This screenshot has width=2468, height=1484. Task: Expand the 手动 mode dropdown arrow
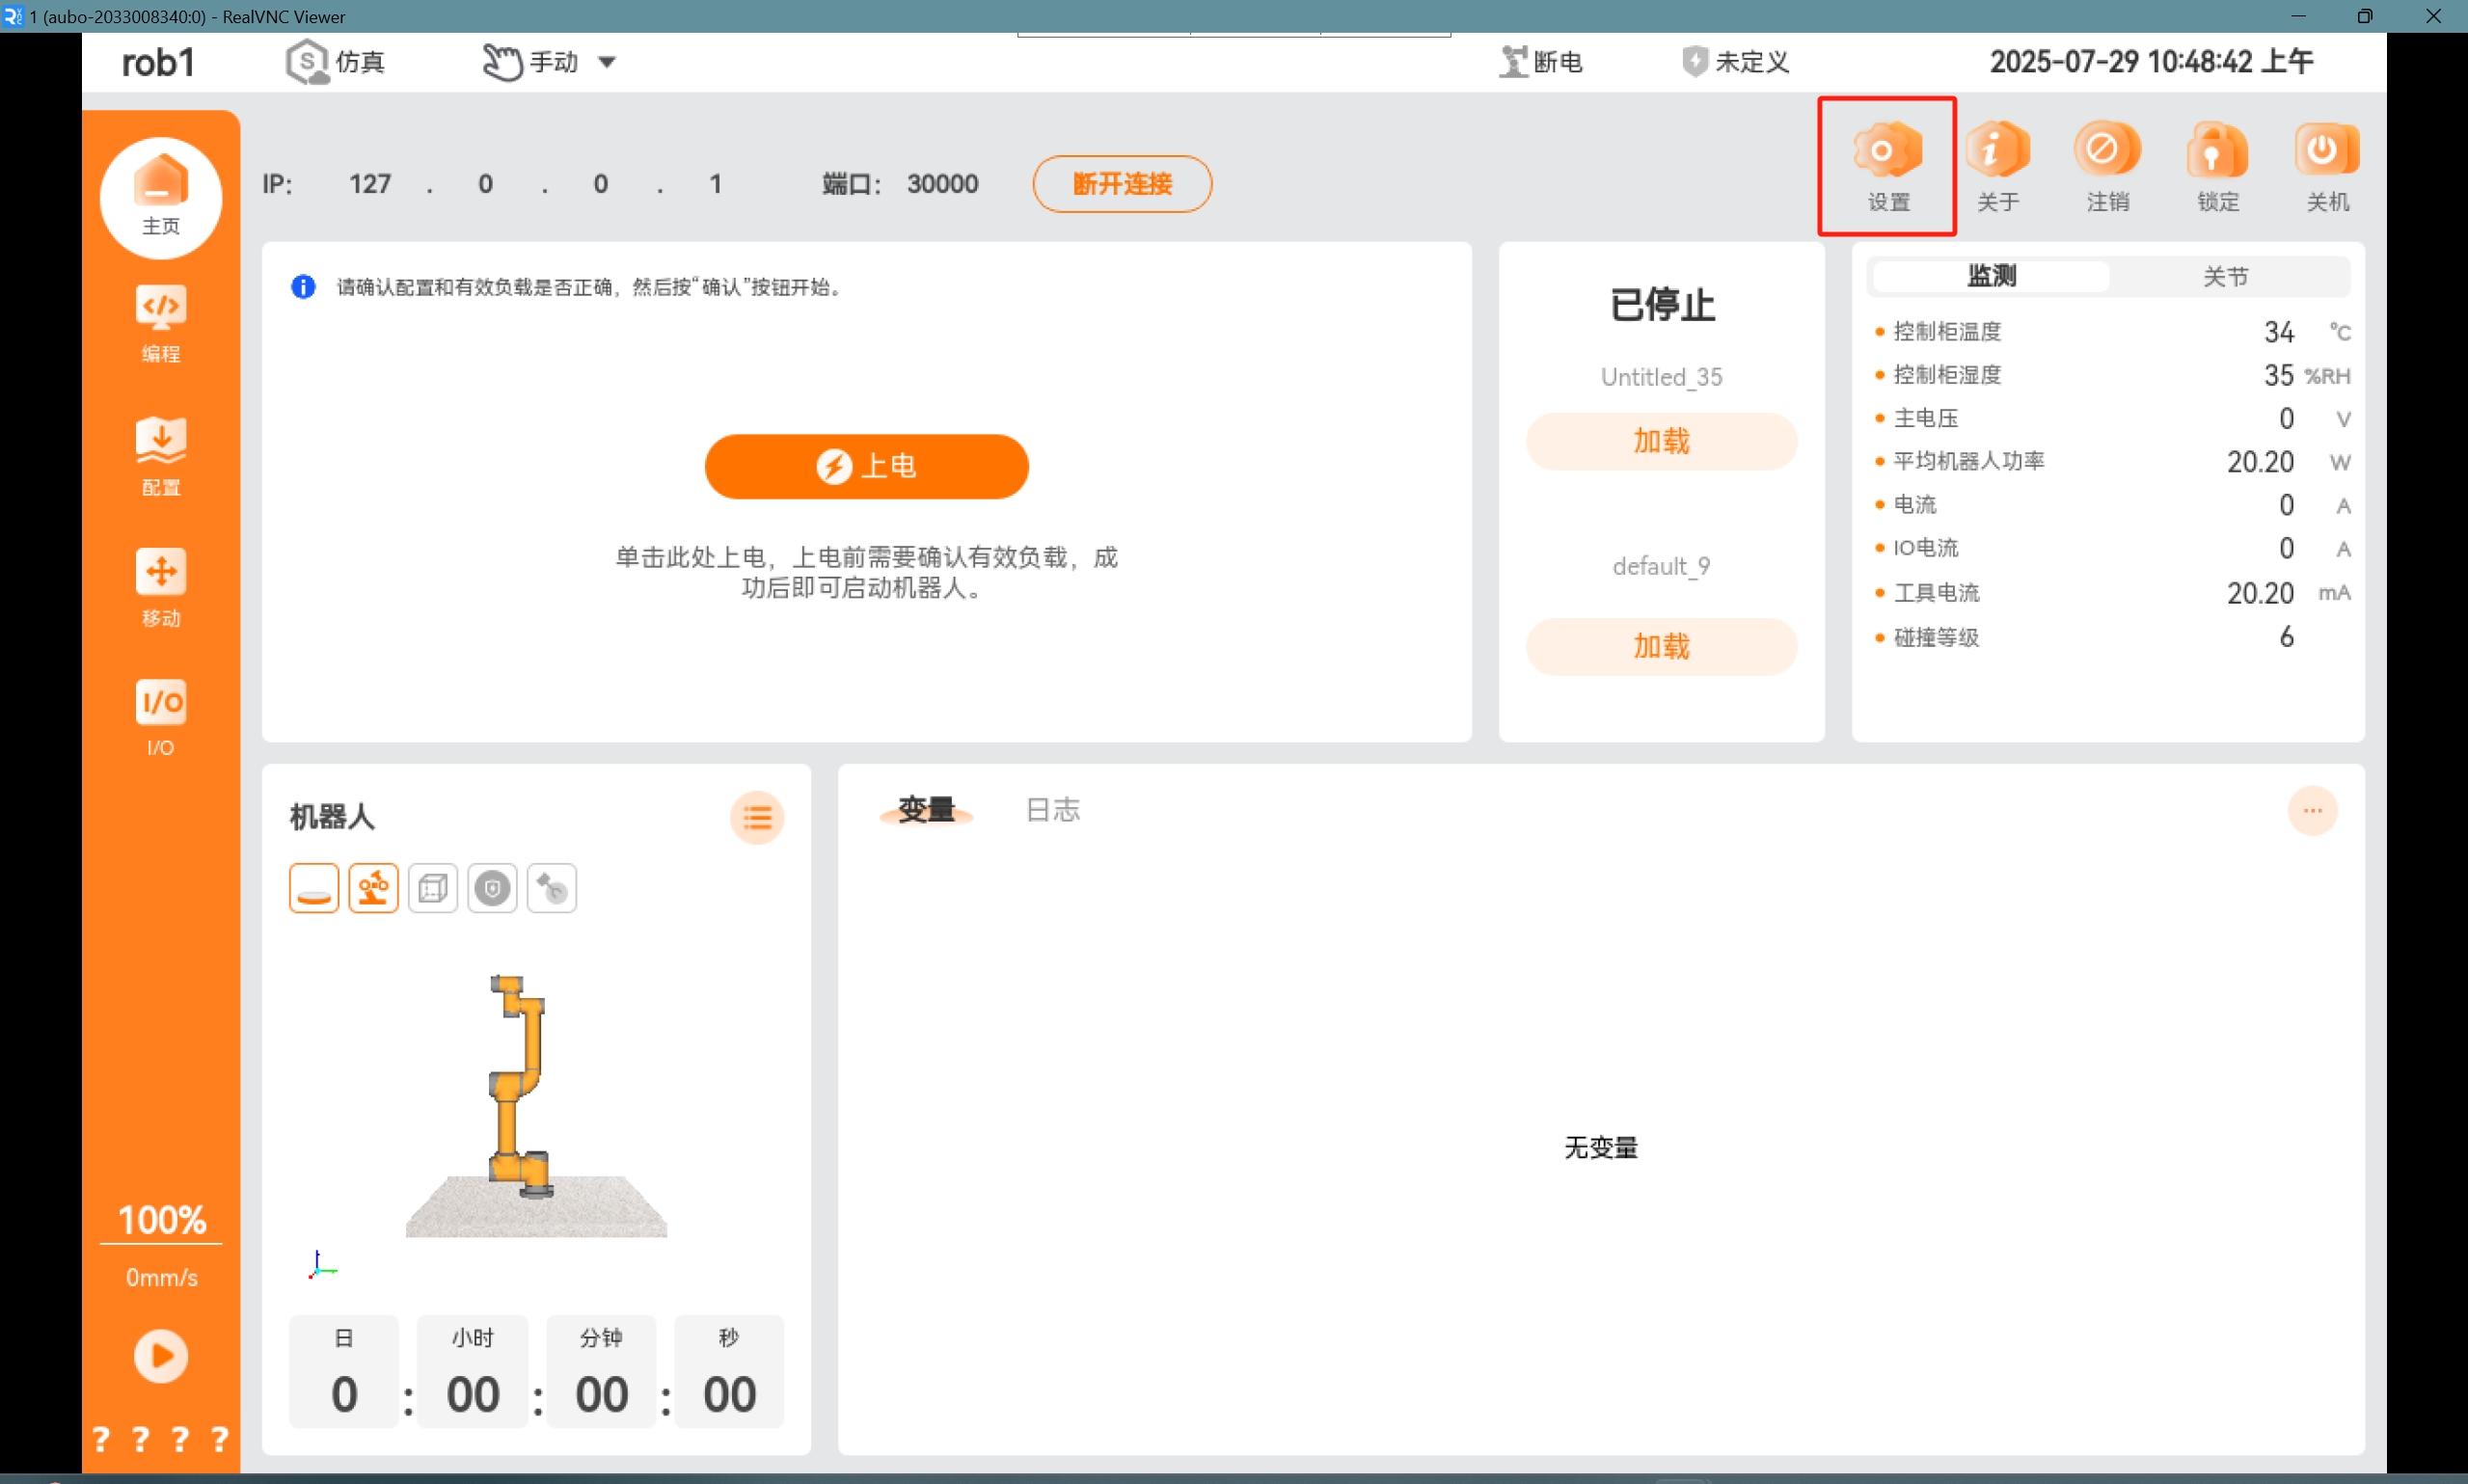pyautogui.click(x=606, y=62)
